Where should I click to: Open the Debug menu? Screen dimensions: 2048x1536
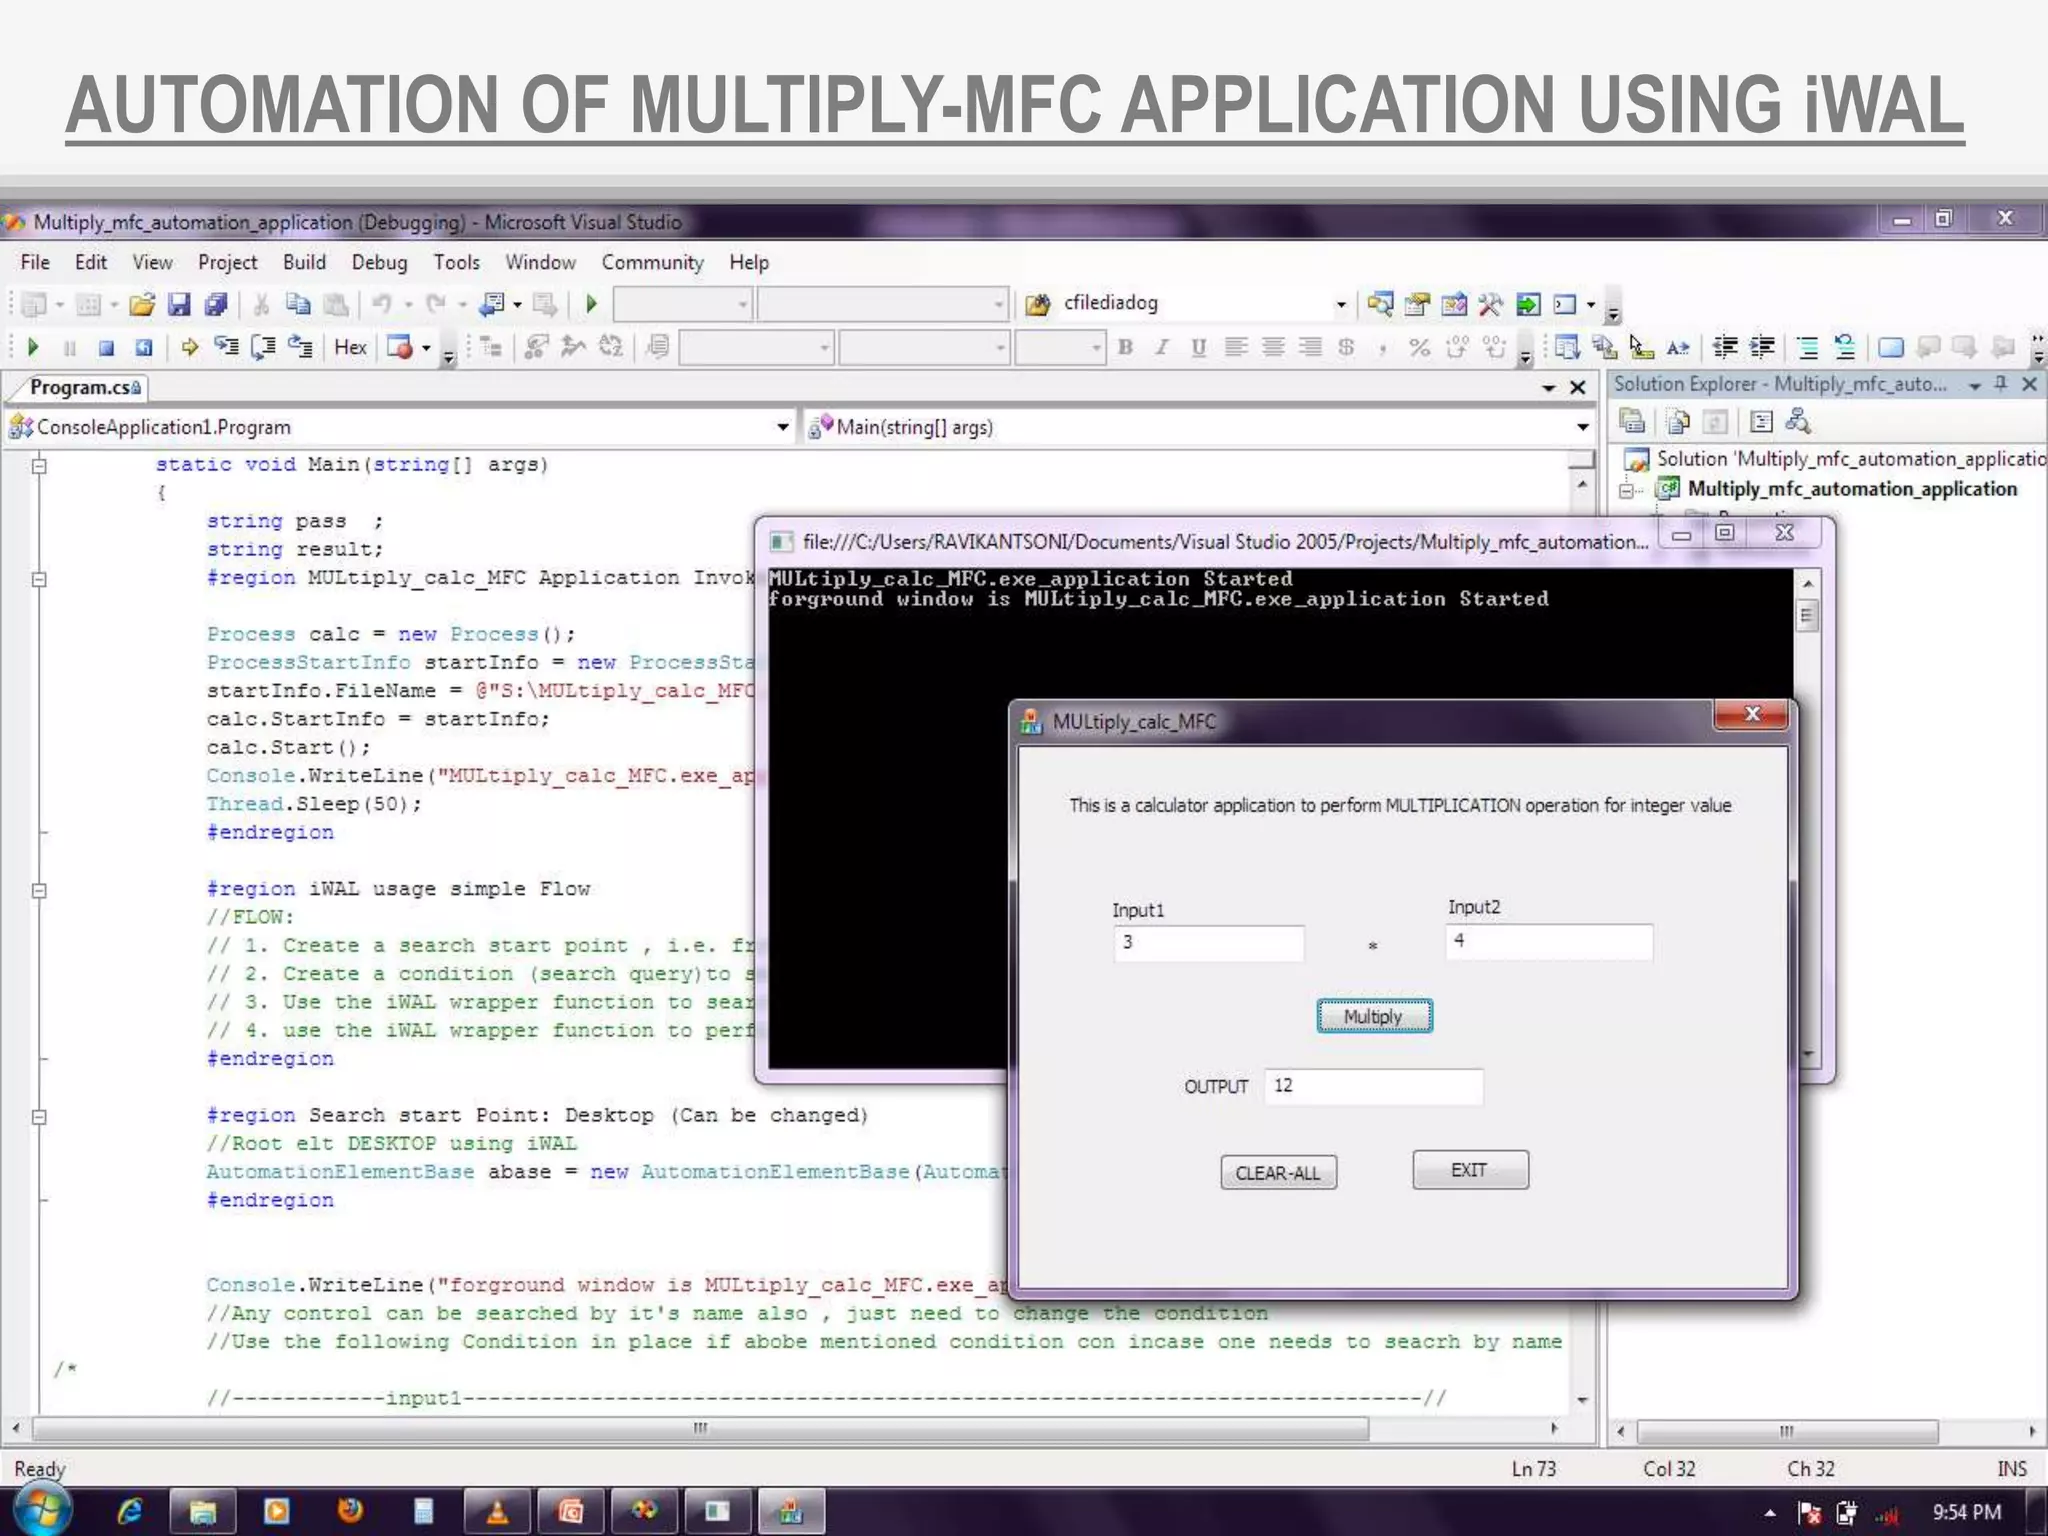pos(379,262)
